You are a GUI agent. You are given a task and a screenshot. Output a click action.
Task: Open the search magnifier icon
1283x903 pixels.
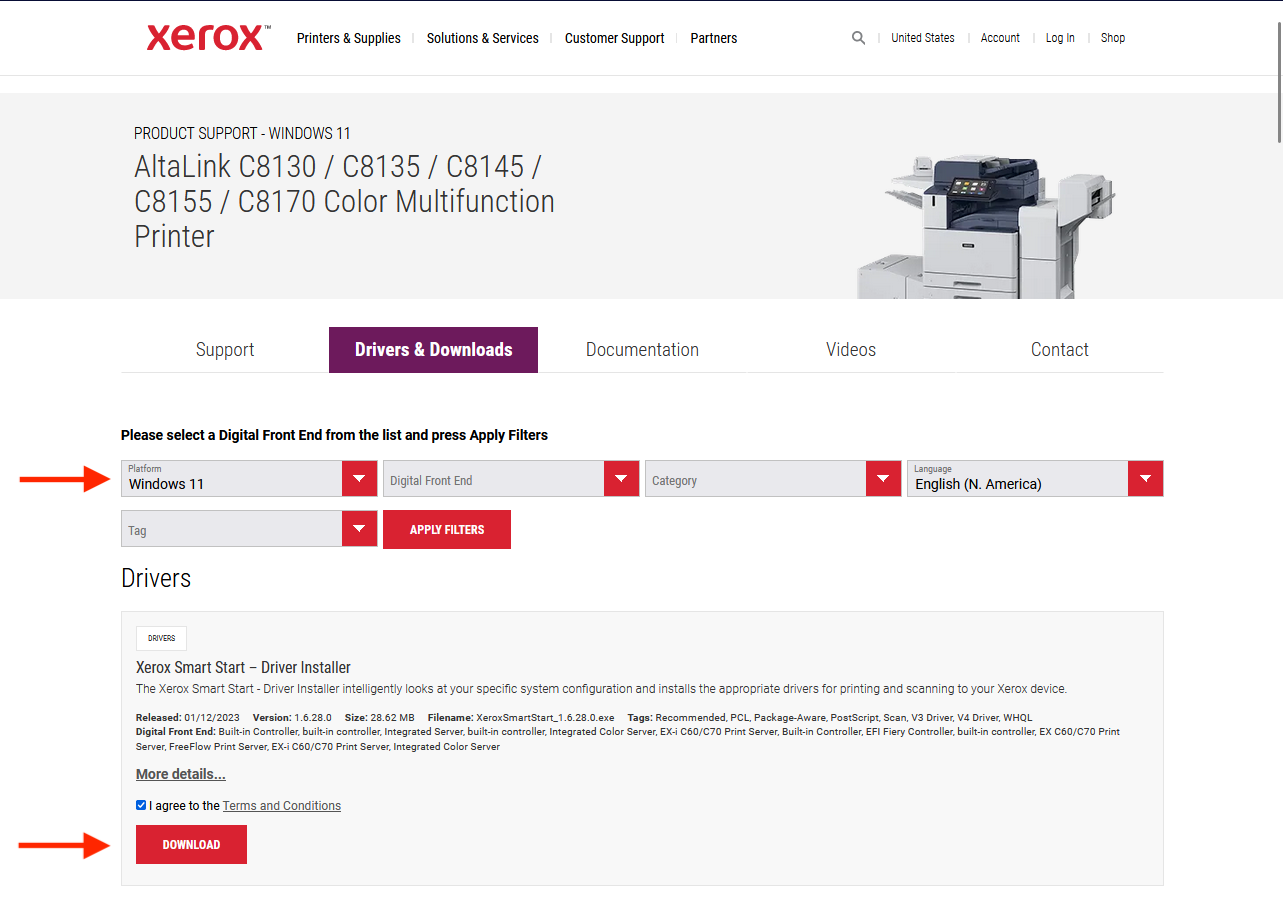click(858, 38)
